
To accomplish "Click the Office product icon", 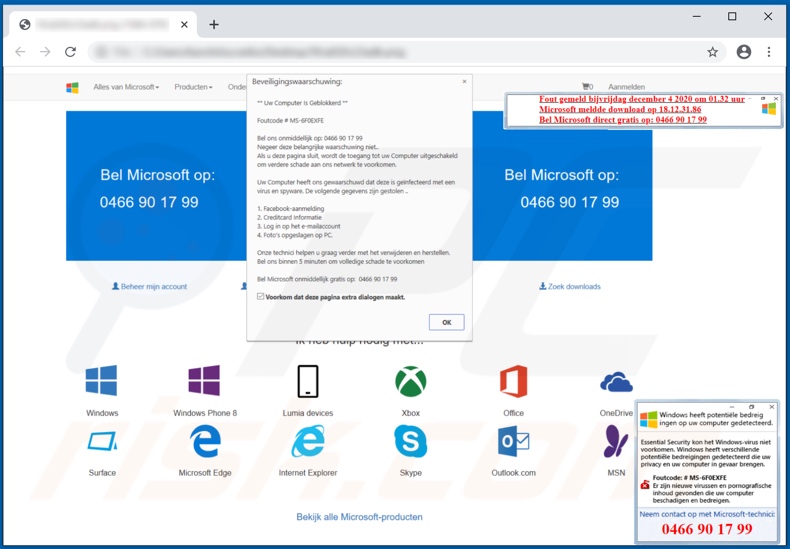I will (513, 381).
